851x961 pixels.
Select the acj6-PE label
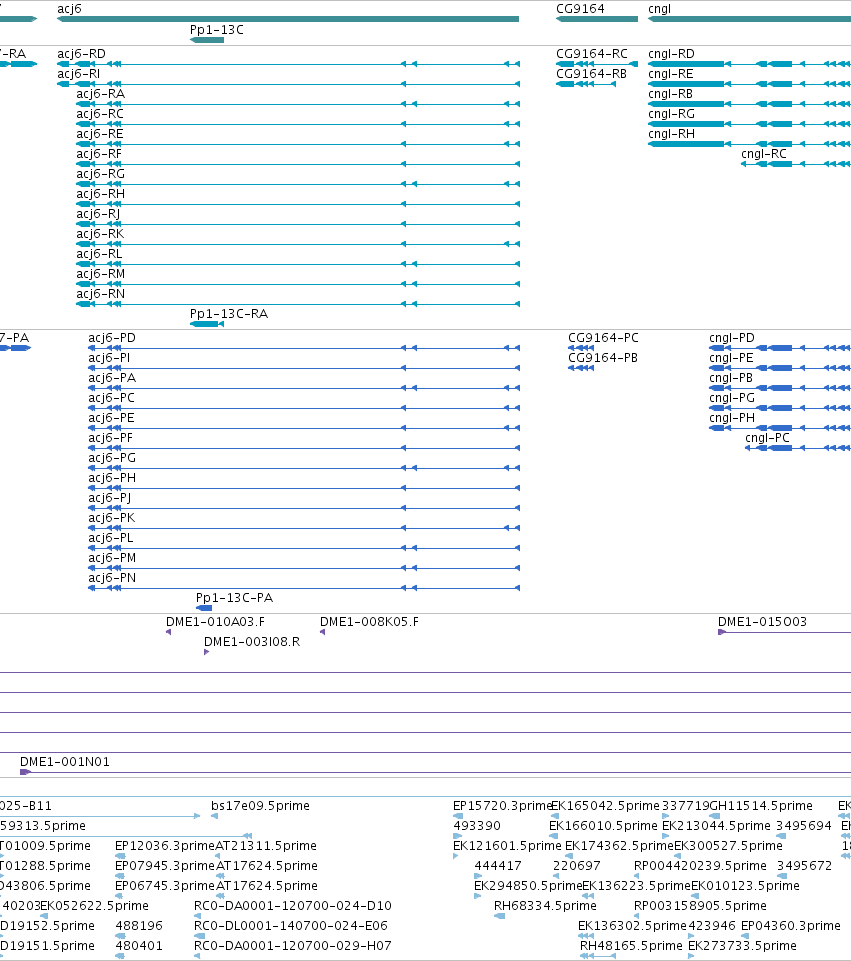click(x=112, y=418)
